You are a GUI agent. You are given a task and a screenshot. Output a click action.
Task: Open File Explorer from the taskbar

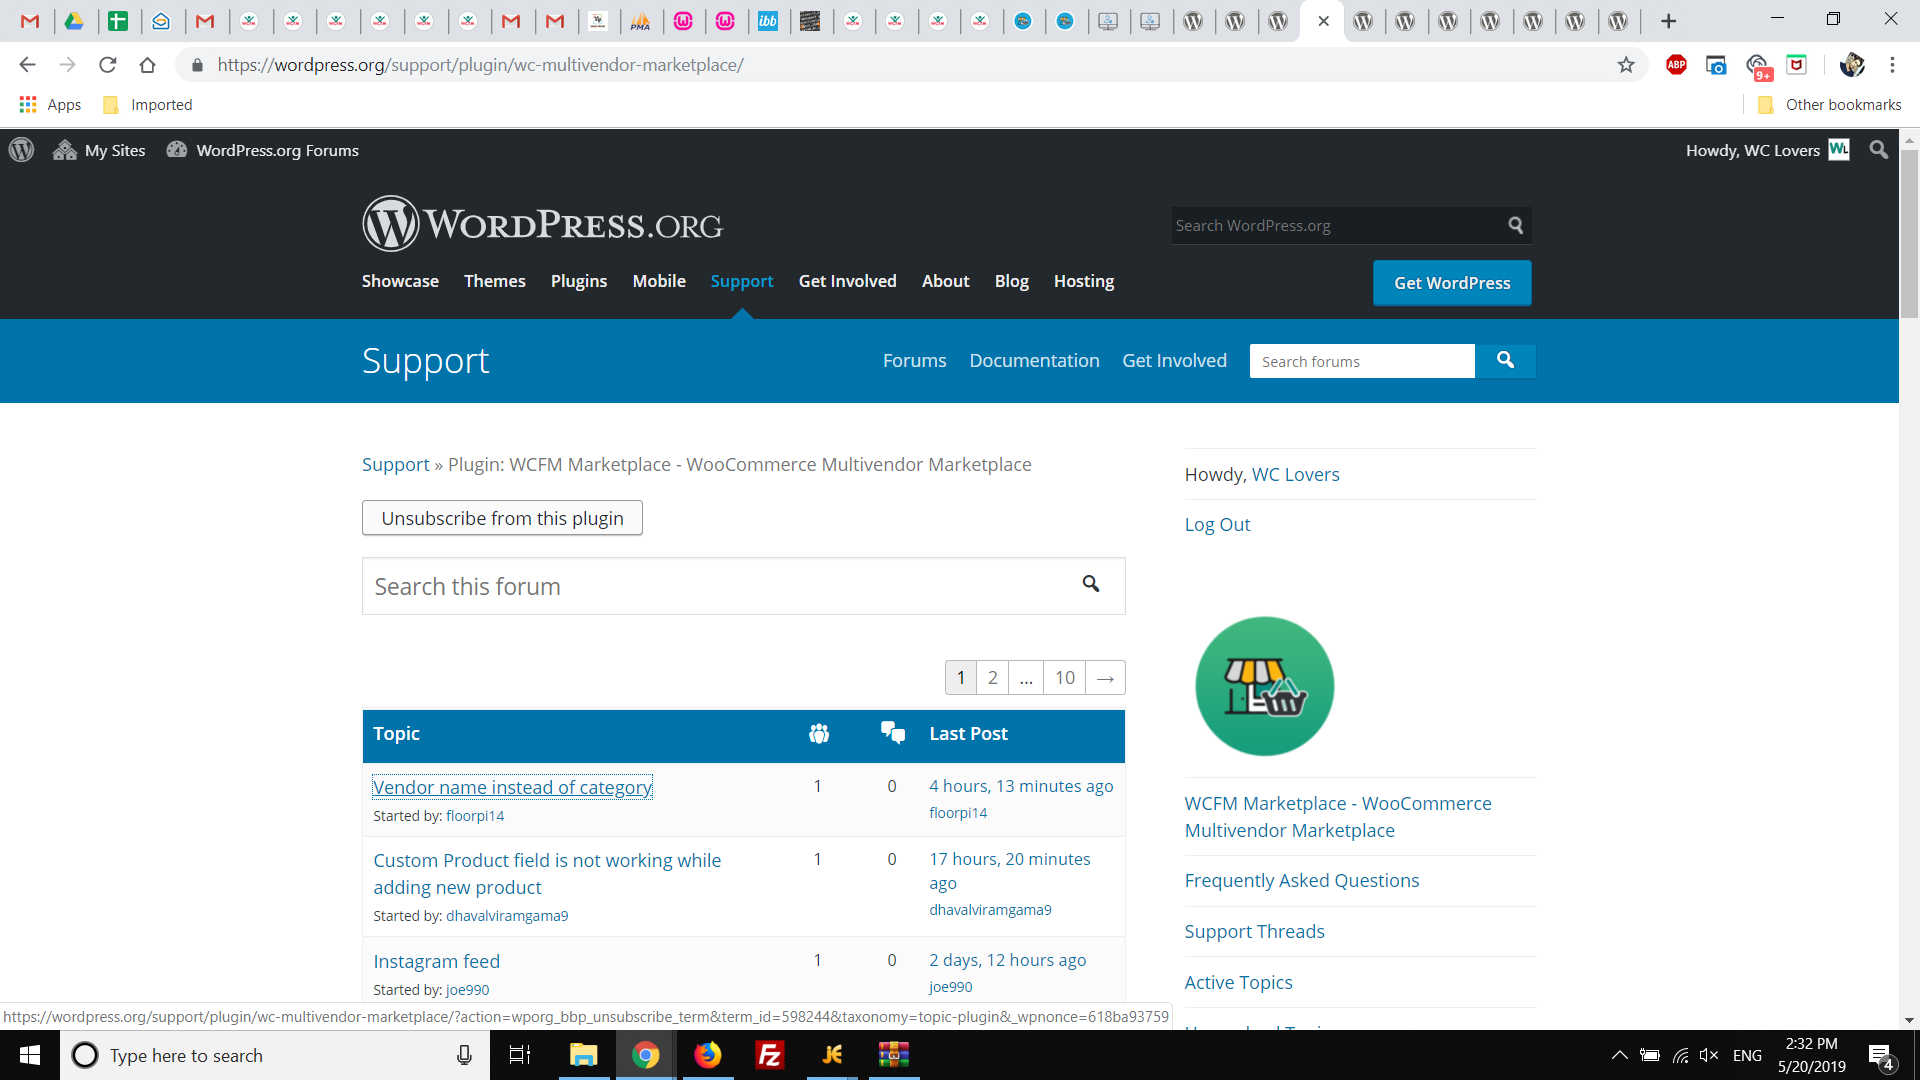[x=583, y=1055]
